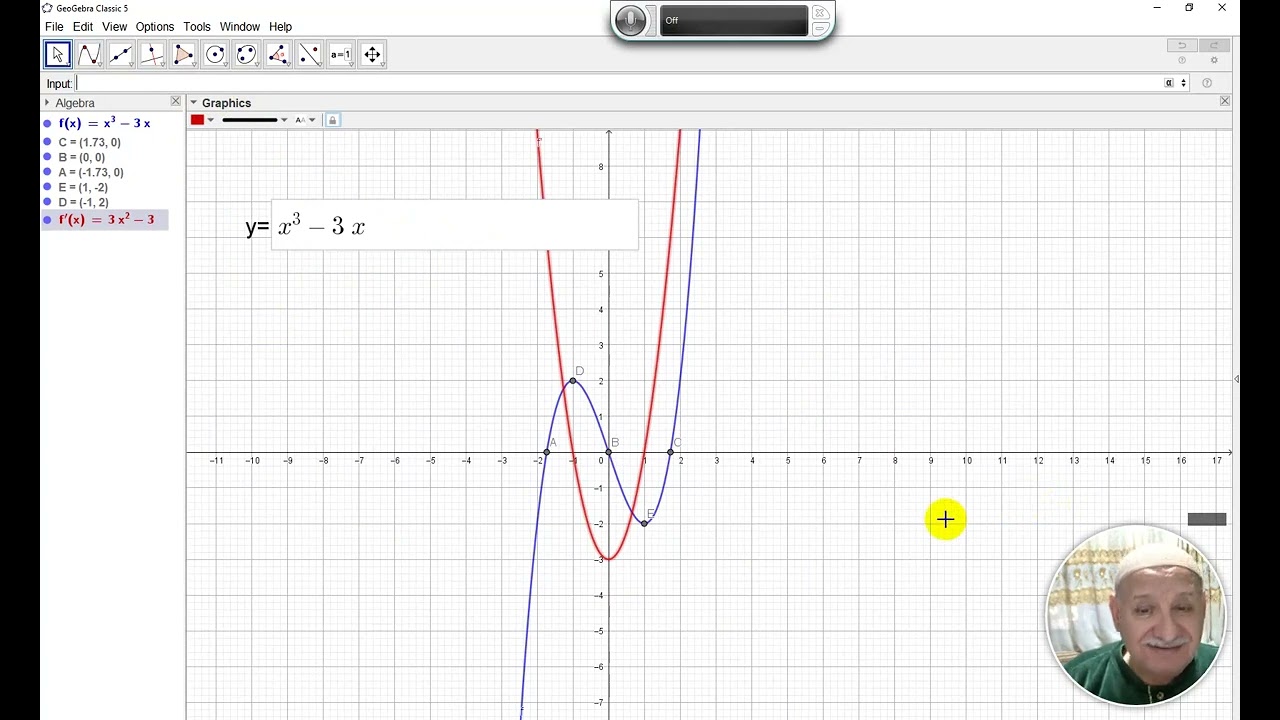Toggle visibility bullet of point A
The width and height of the screenshot is (1280, 720).
[47, 172]
